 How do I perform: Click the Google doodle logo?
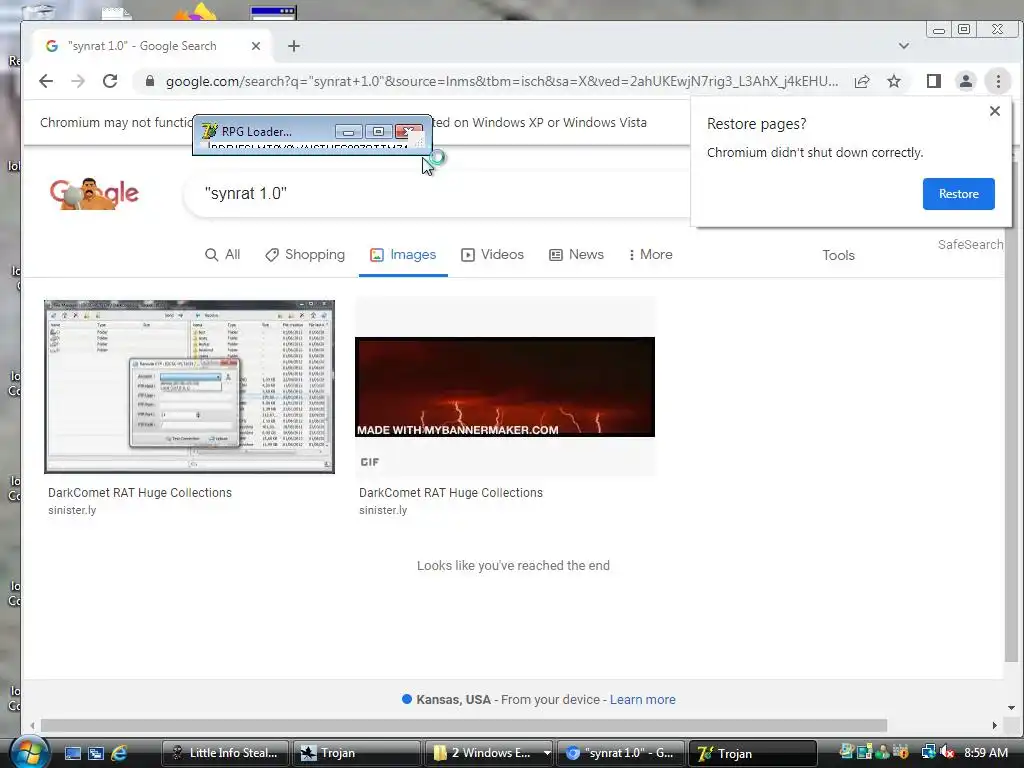tap(94, 193)
